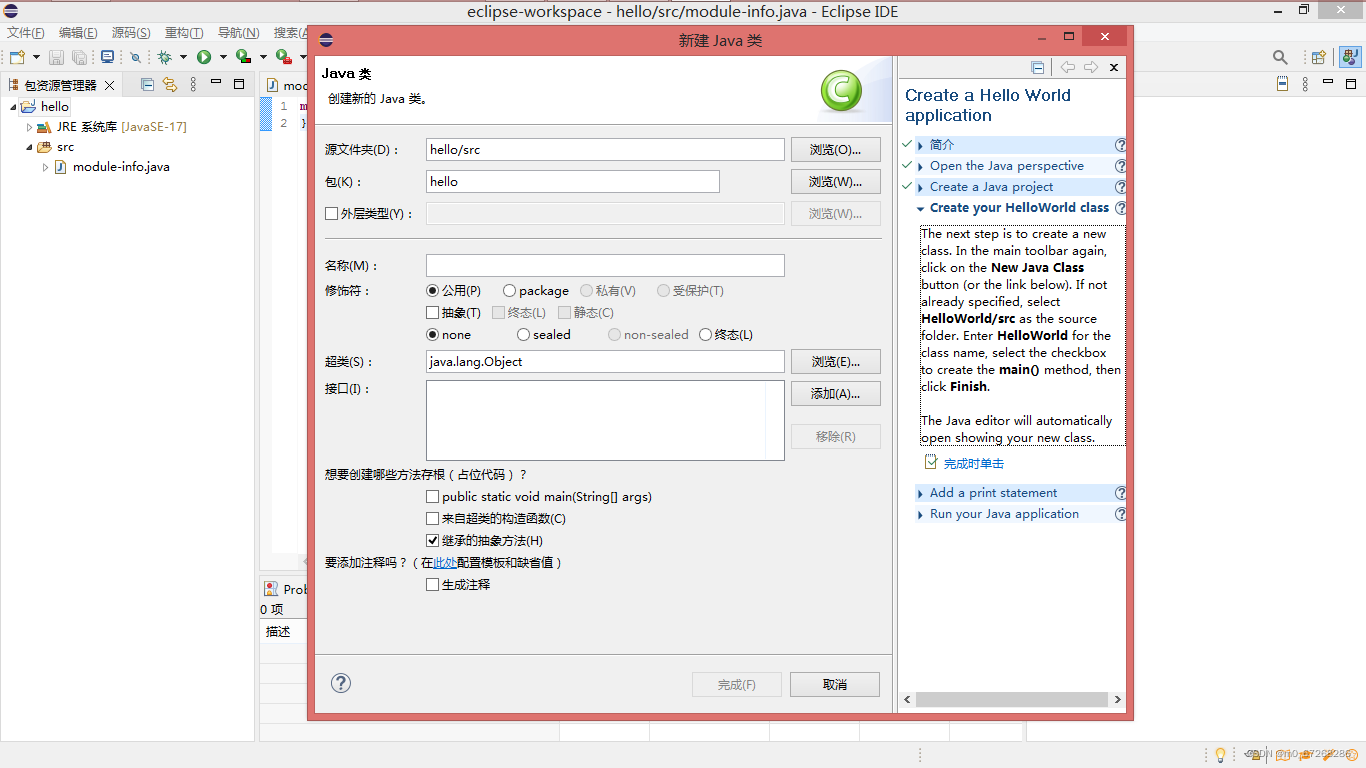
Task: Select the Java perspective icon
Action: click(1350, 57)
